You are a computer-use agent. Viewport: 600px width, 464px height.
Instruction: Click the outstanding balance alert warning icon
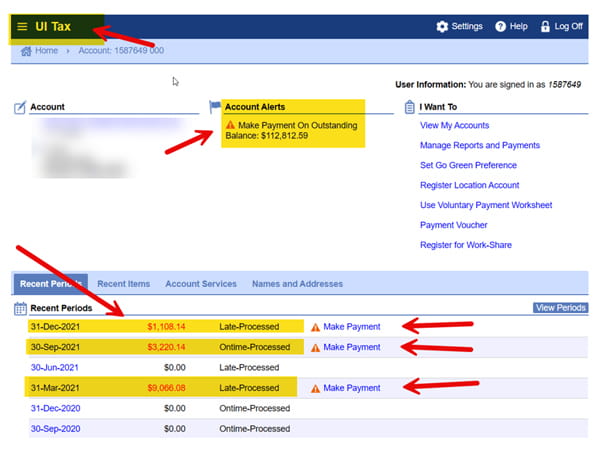(230, 125)
